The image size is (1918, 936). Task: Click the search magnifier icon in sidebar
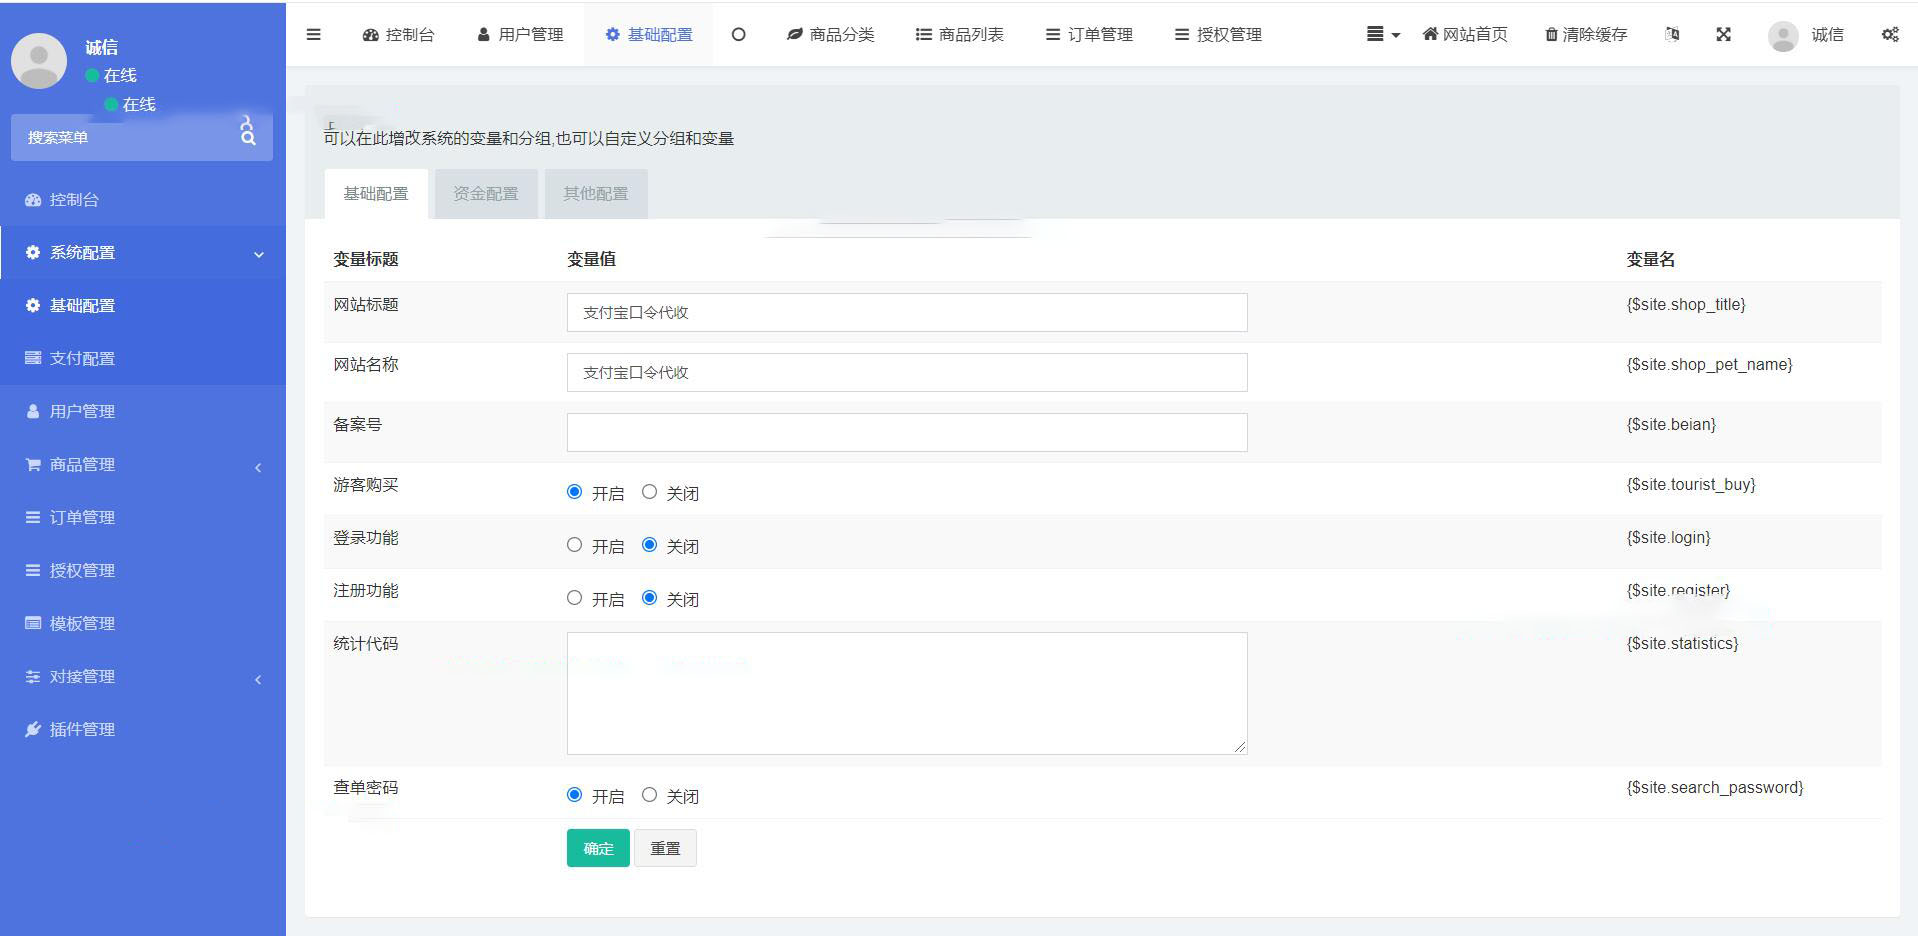pos(248,137)
